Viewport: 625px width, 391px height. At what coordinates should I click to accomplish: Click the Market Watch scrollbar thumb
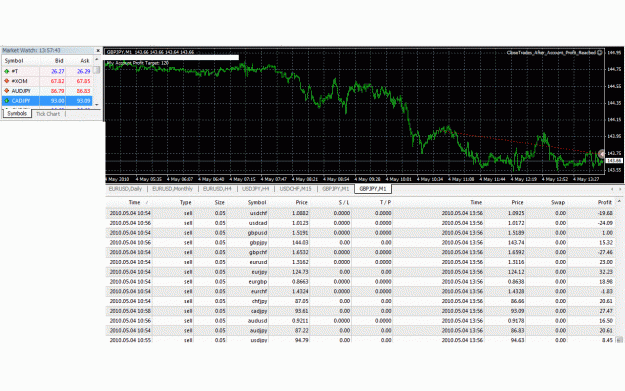tap(97, 70)
